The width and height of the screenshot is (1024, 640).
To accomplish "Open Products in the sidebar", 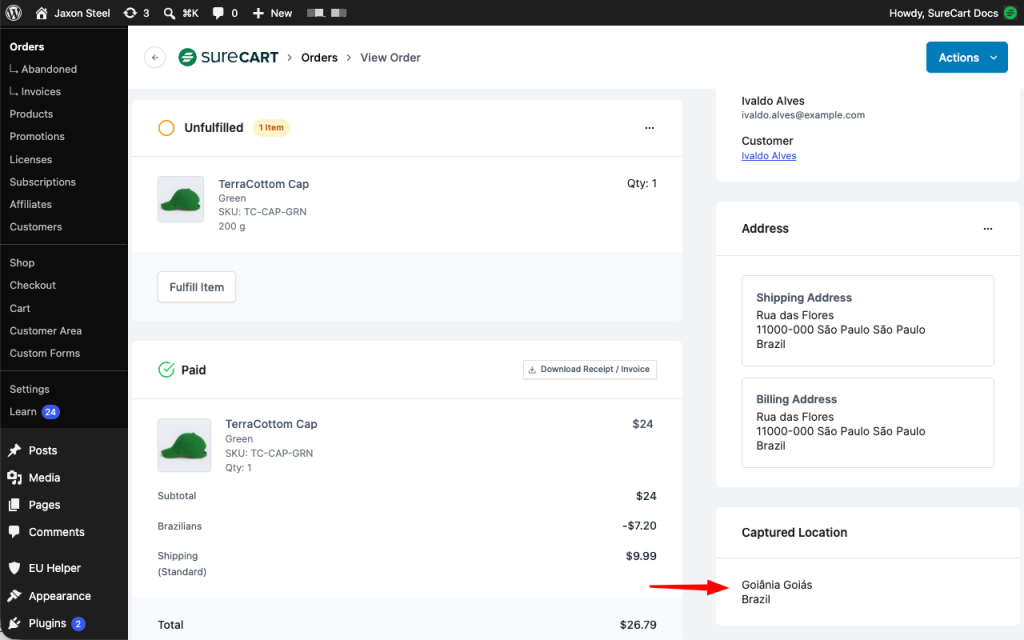I will click(31, 114).
